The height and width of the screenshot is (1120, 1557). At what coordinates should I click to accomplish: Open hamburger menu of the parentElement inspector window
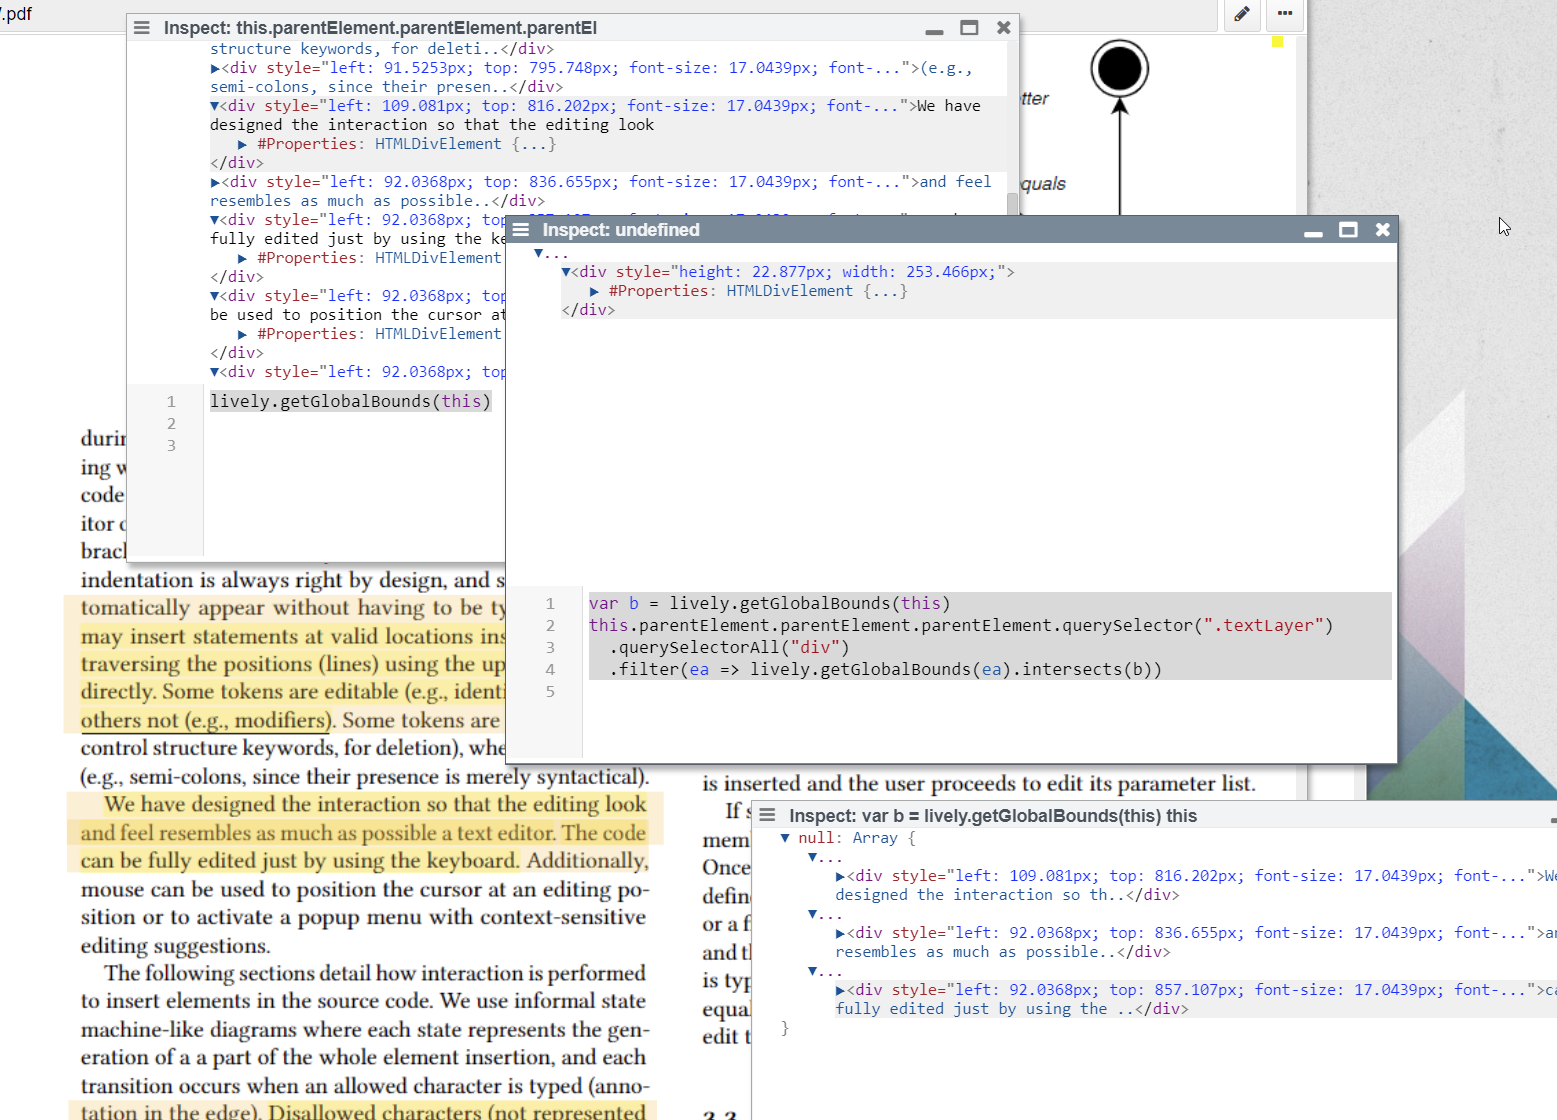[x=142, y=28]
